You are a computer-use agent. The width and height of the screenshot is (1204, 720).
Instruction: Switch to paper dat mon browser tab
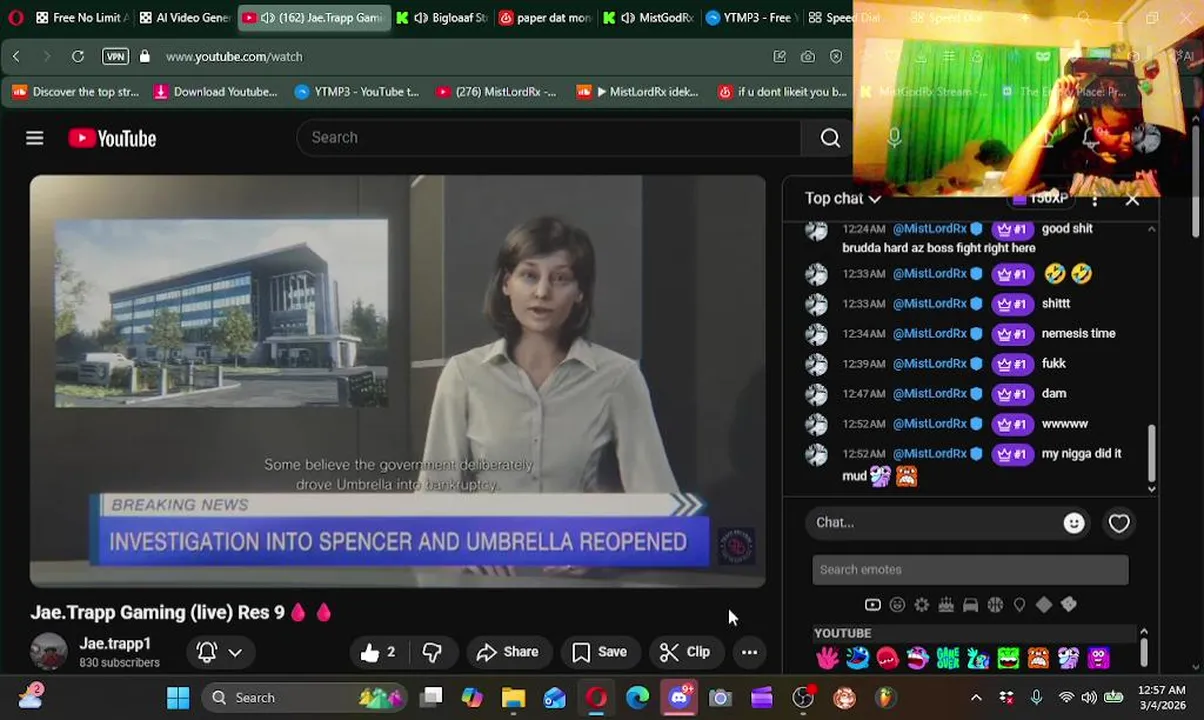pos(545,17)
